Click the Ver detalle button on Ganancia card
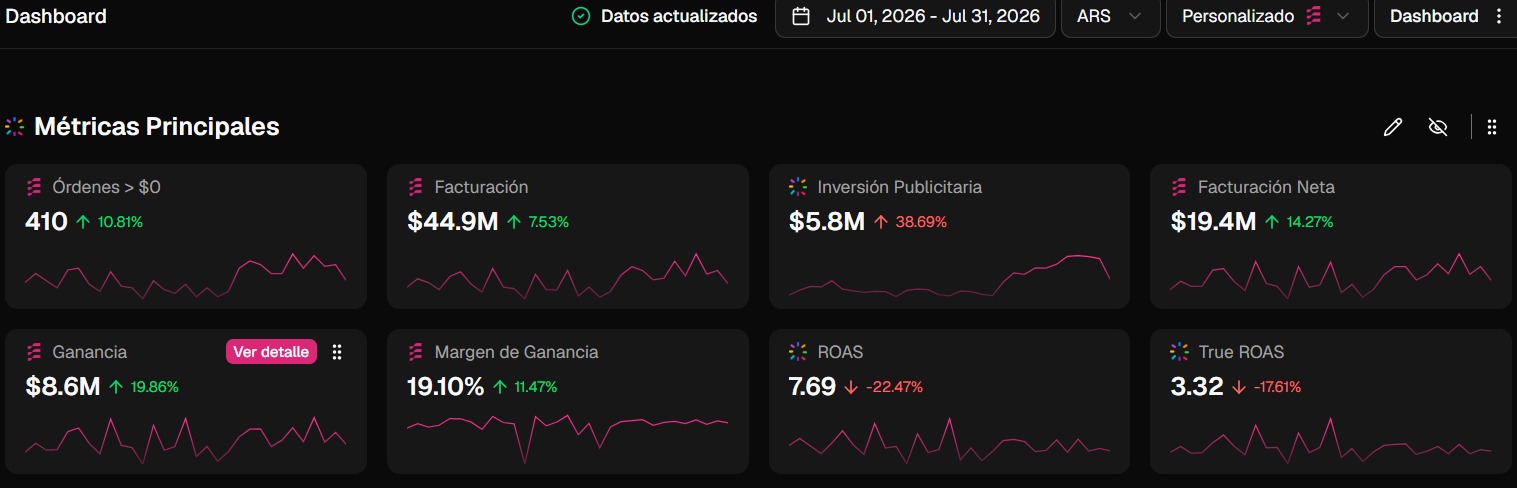This screenshot has height=488, width=1517. (x=271, y=352)
